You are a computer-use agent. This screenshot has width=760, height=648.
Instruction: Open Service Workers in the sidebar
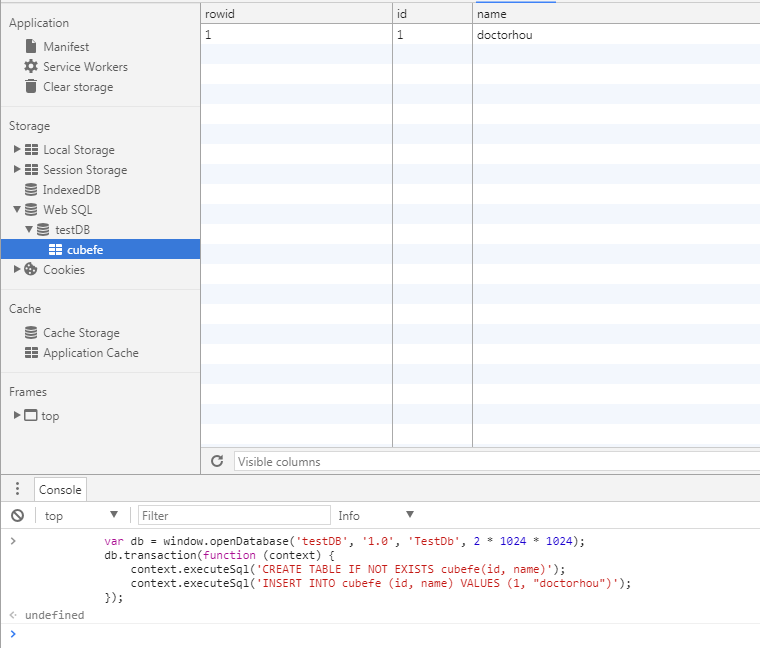(x=85, y=67)
